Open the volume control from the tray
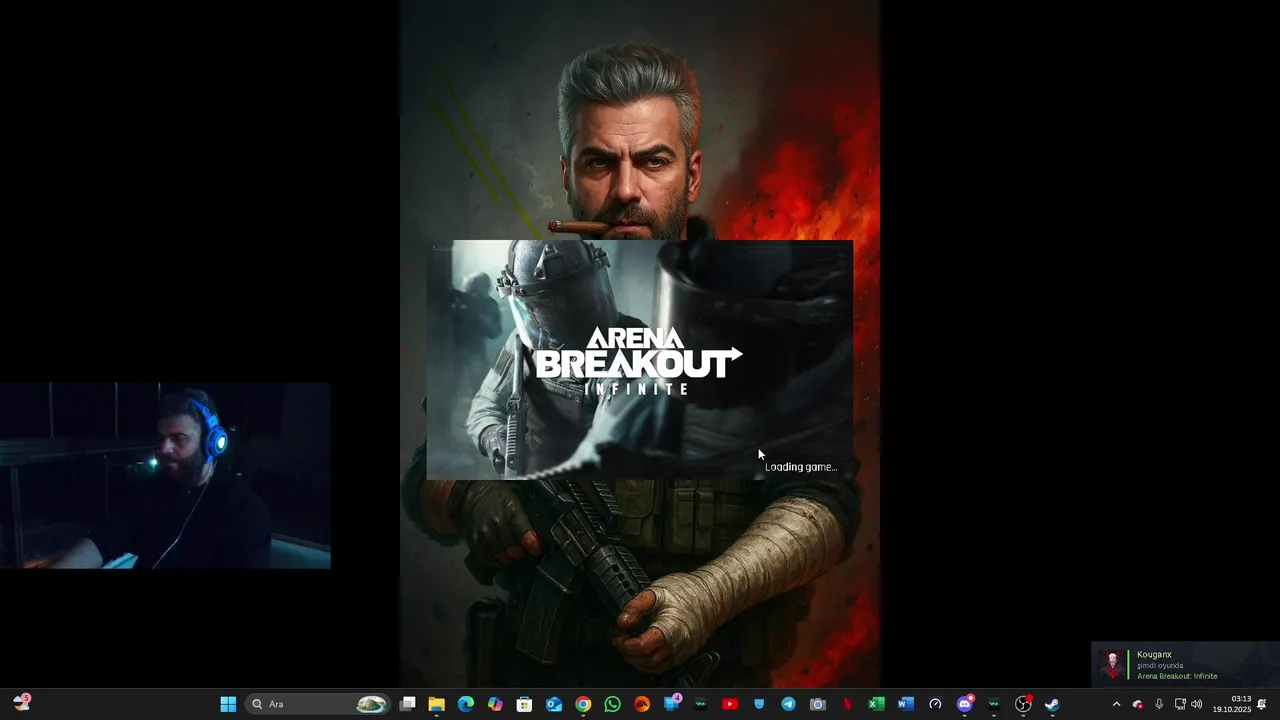This screenshot has width=1280, height=720. pyautogui.click(x=1196, y=704)
